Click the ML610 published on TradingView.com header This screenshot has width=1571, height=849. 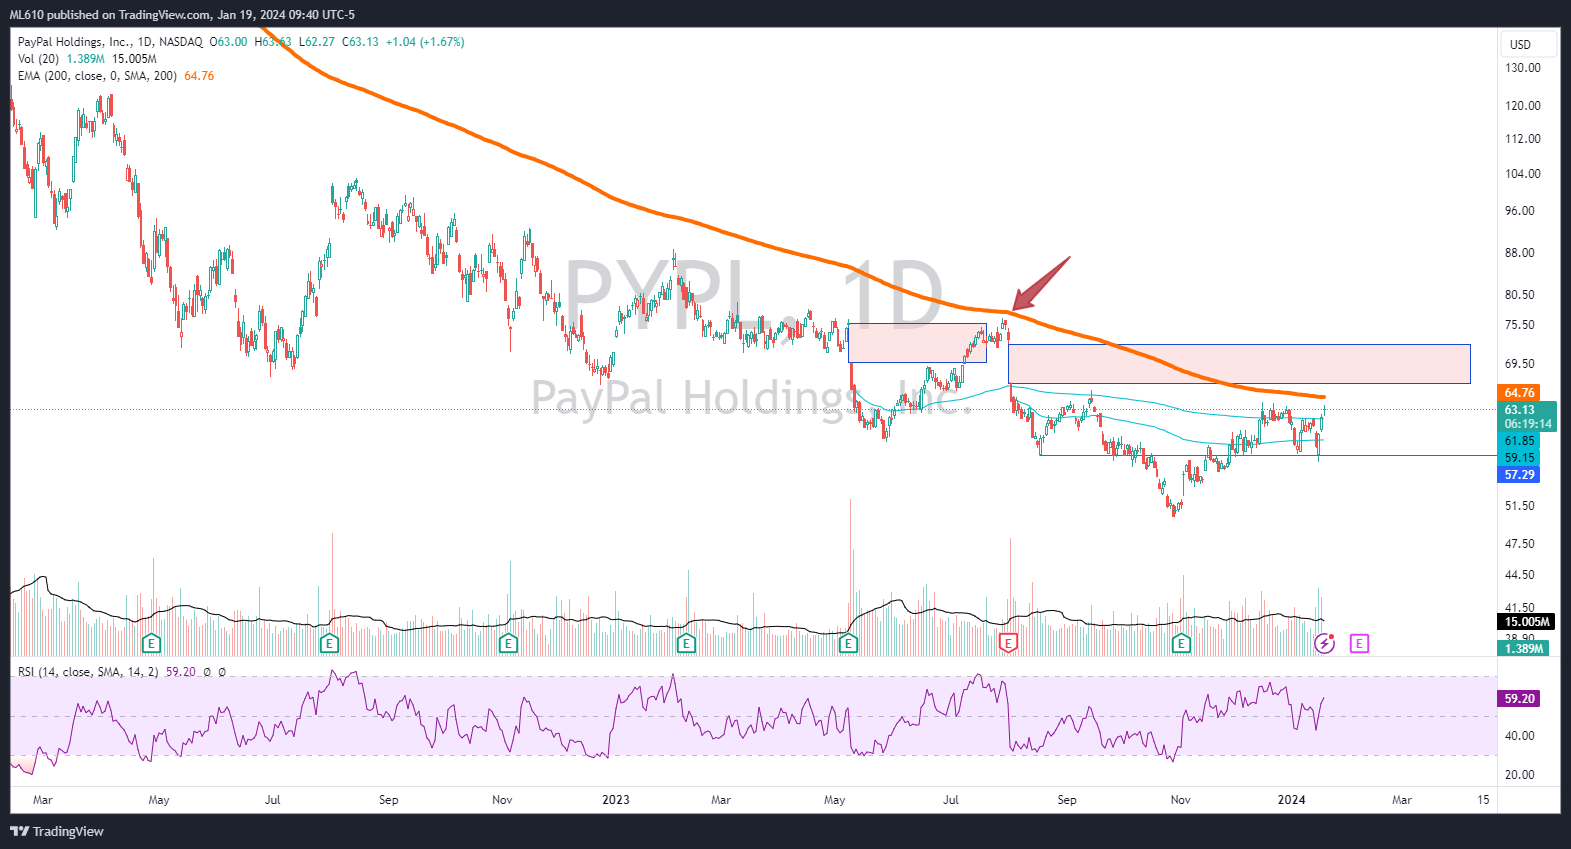tap(182, 15)
